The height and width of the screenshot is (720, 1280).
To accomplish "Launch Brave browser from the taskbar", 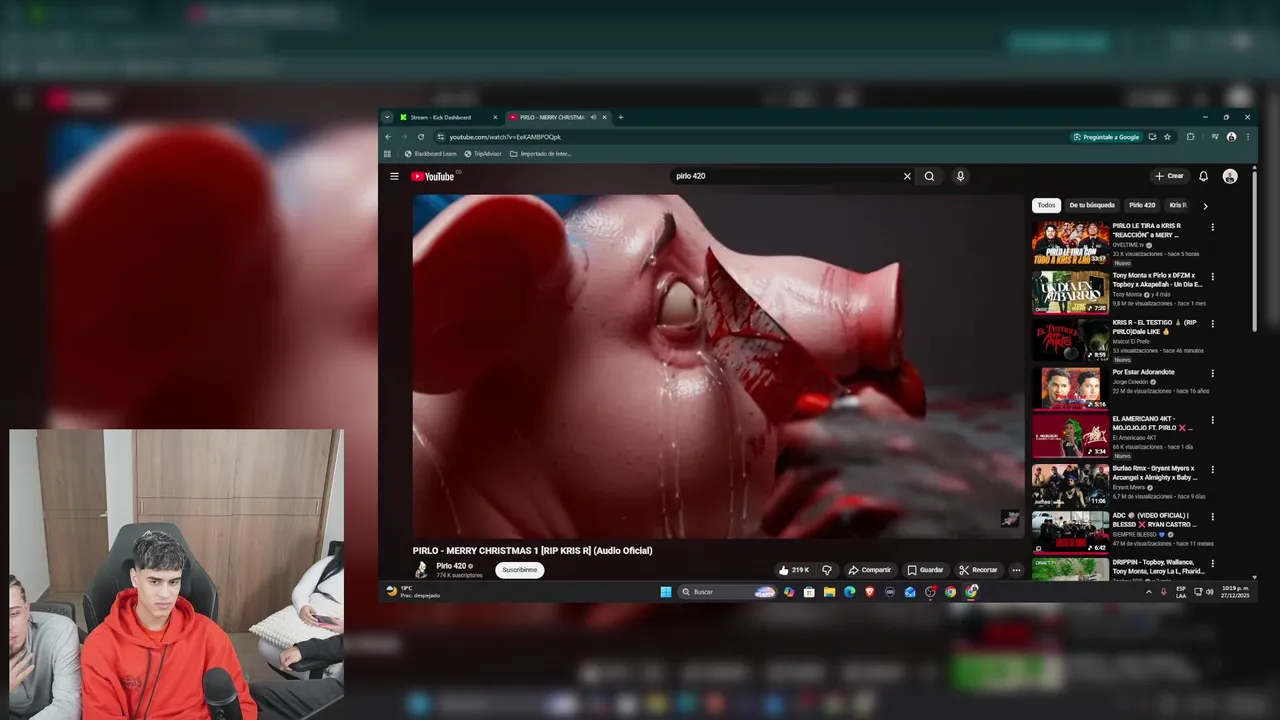I will pyautogui.click(x=869, y=592).
